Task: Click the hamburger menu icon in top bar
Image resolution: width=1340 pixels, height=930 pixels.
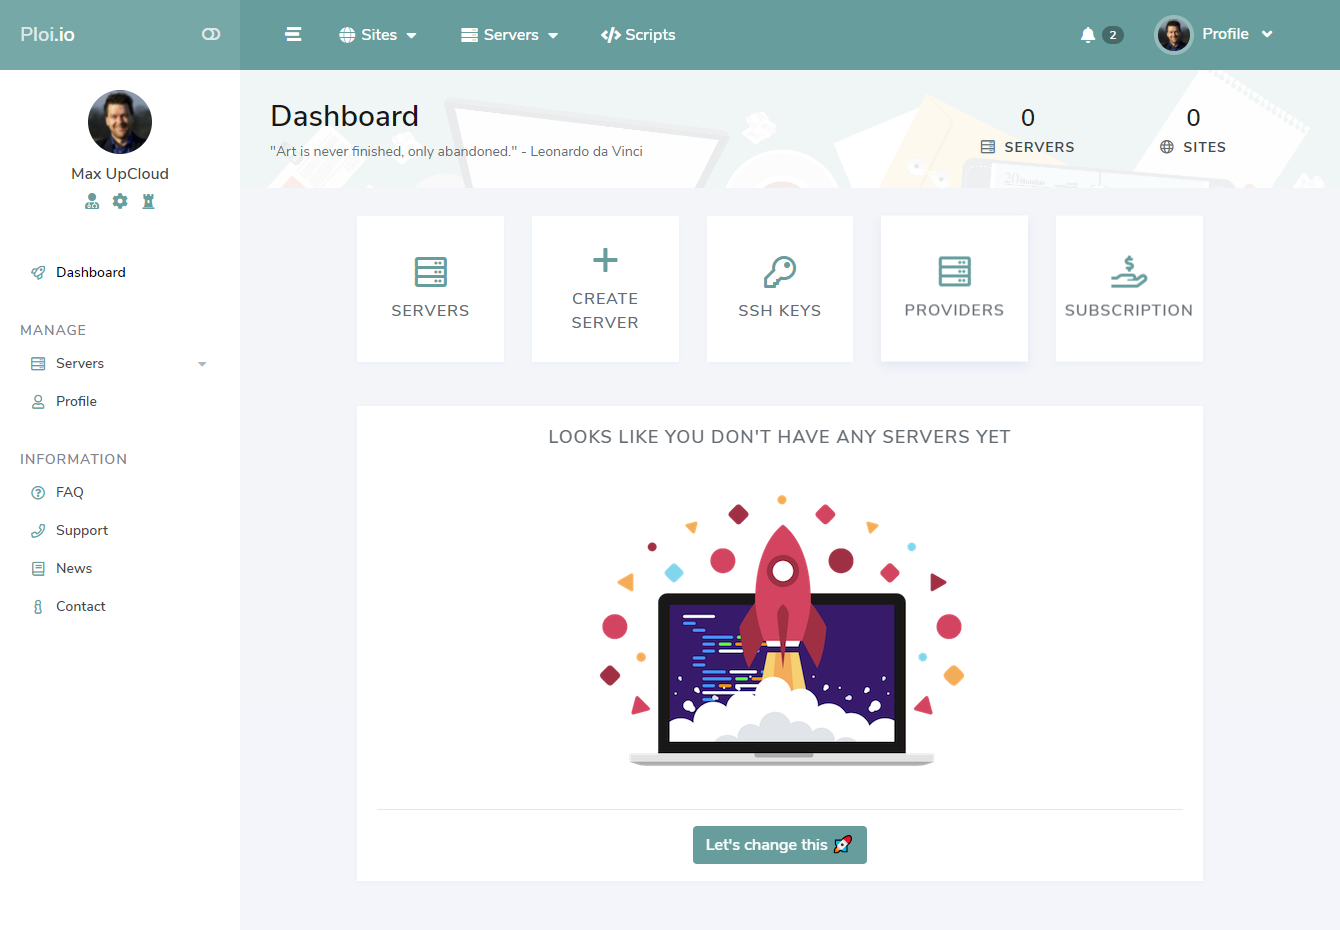Action: coord(293,34)
